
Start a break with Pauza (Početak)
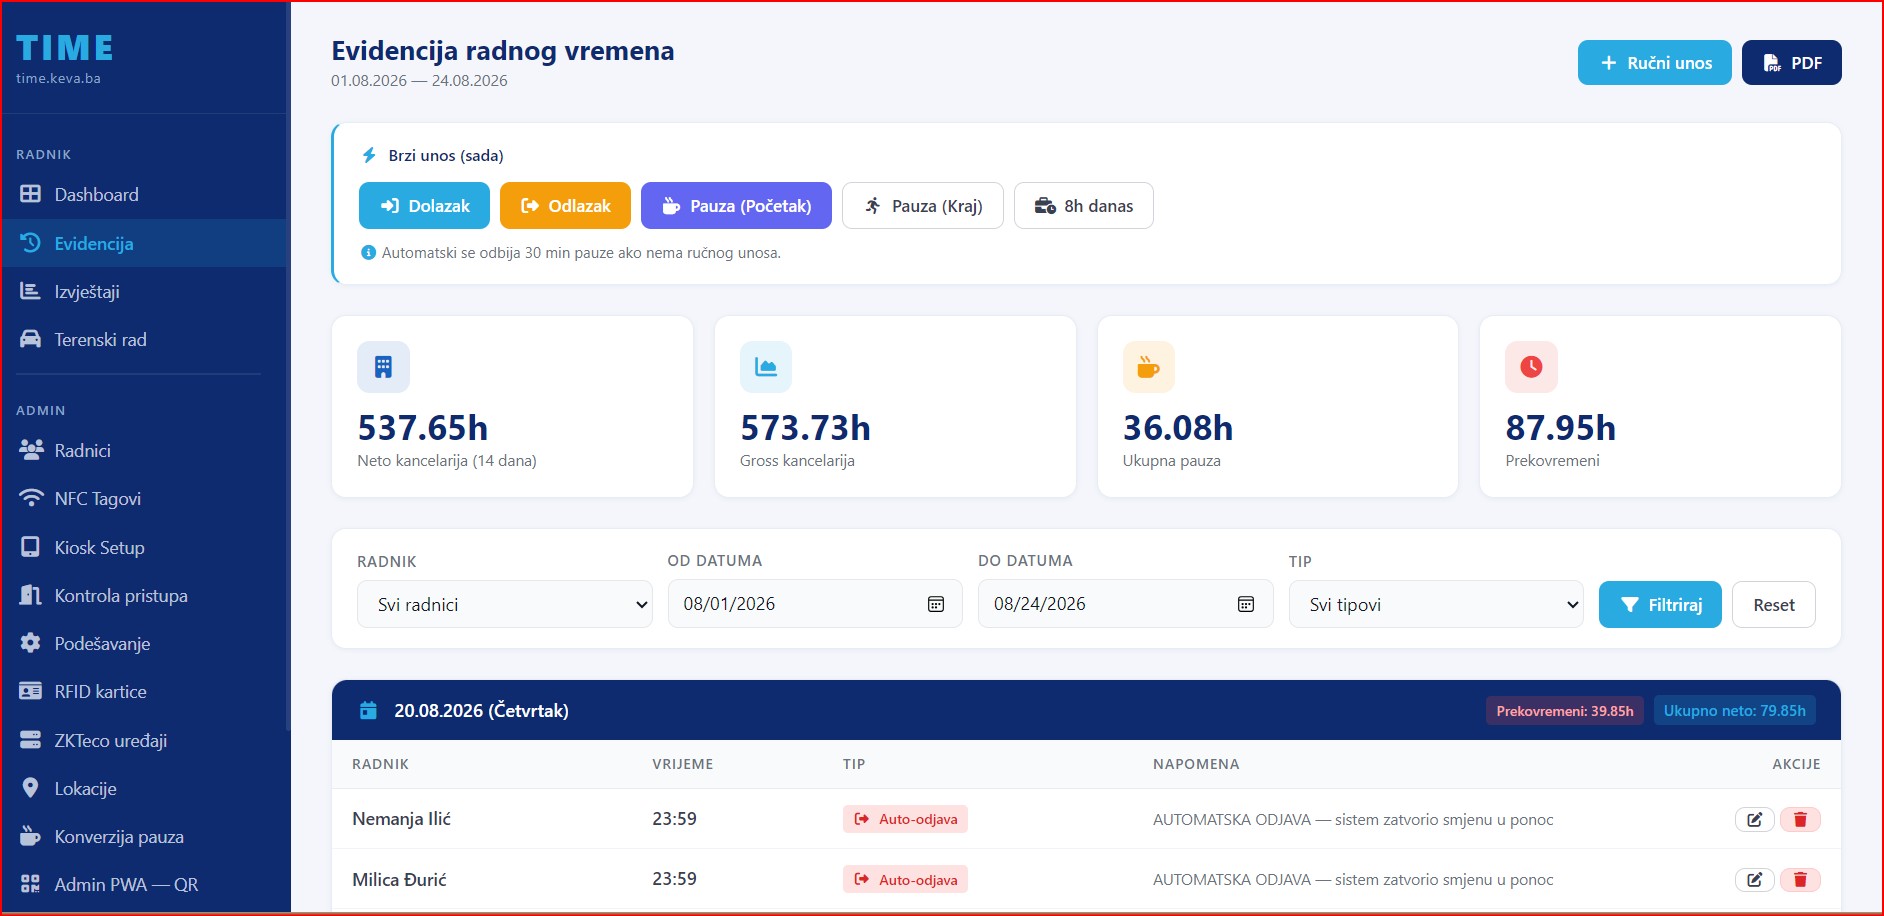pos(736,206)
